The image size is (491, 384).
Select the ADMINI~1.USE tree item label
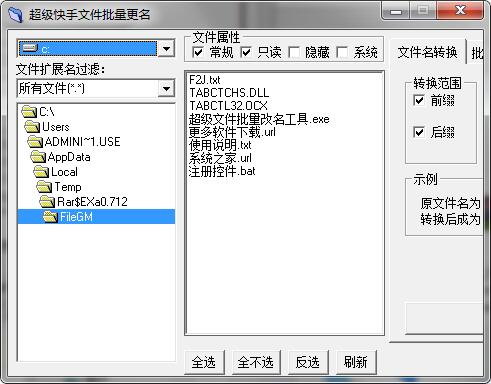[x=82, y=142]
